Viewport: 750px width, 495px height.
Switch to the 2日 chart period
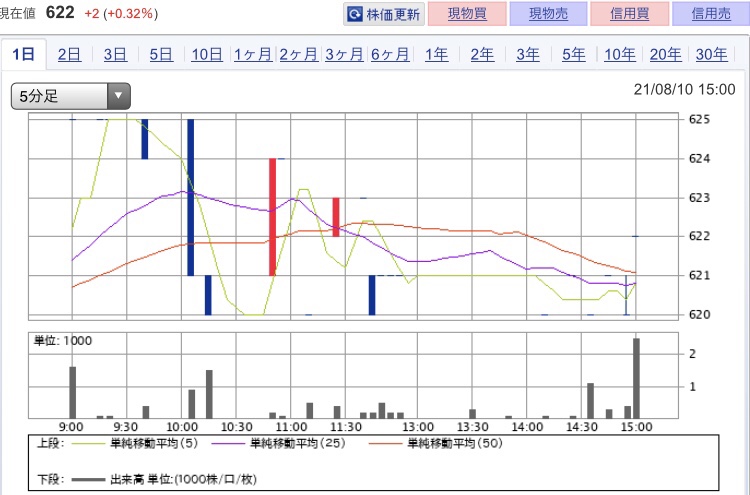[x=69, y=55]
